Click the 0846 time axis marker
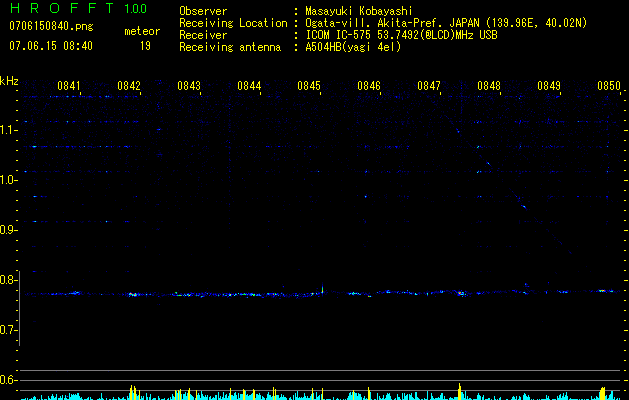 (369, 86)
